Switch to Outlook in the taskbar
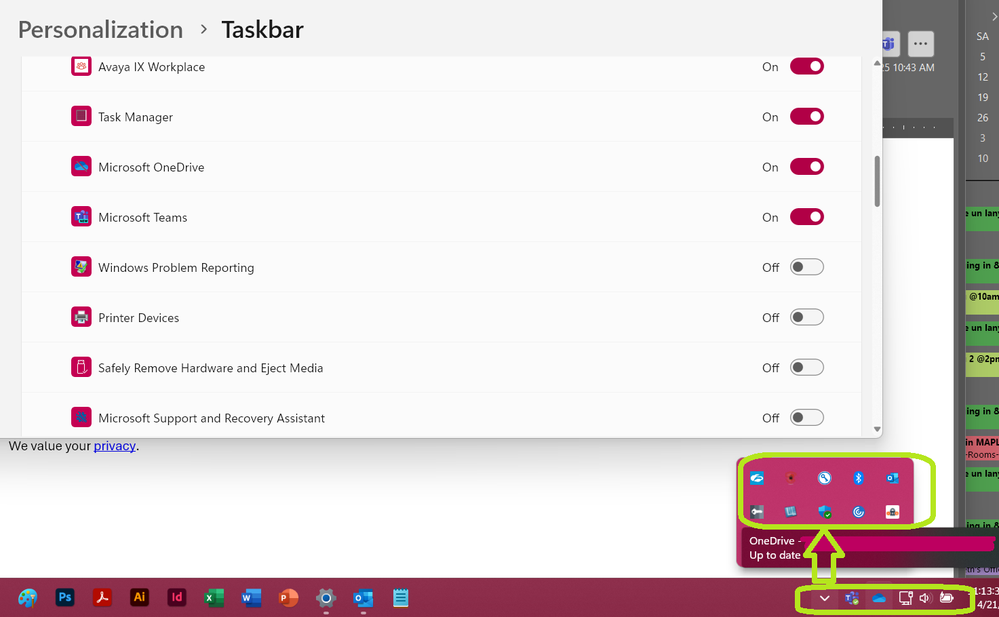Viewport: 999px width, 617px height. pyautogui.click(x=363, y=598)
